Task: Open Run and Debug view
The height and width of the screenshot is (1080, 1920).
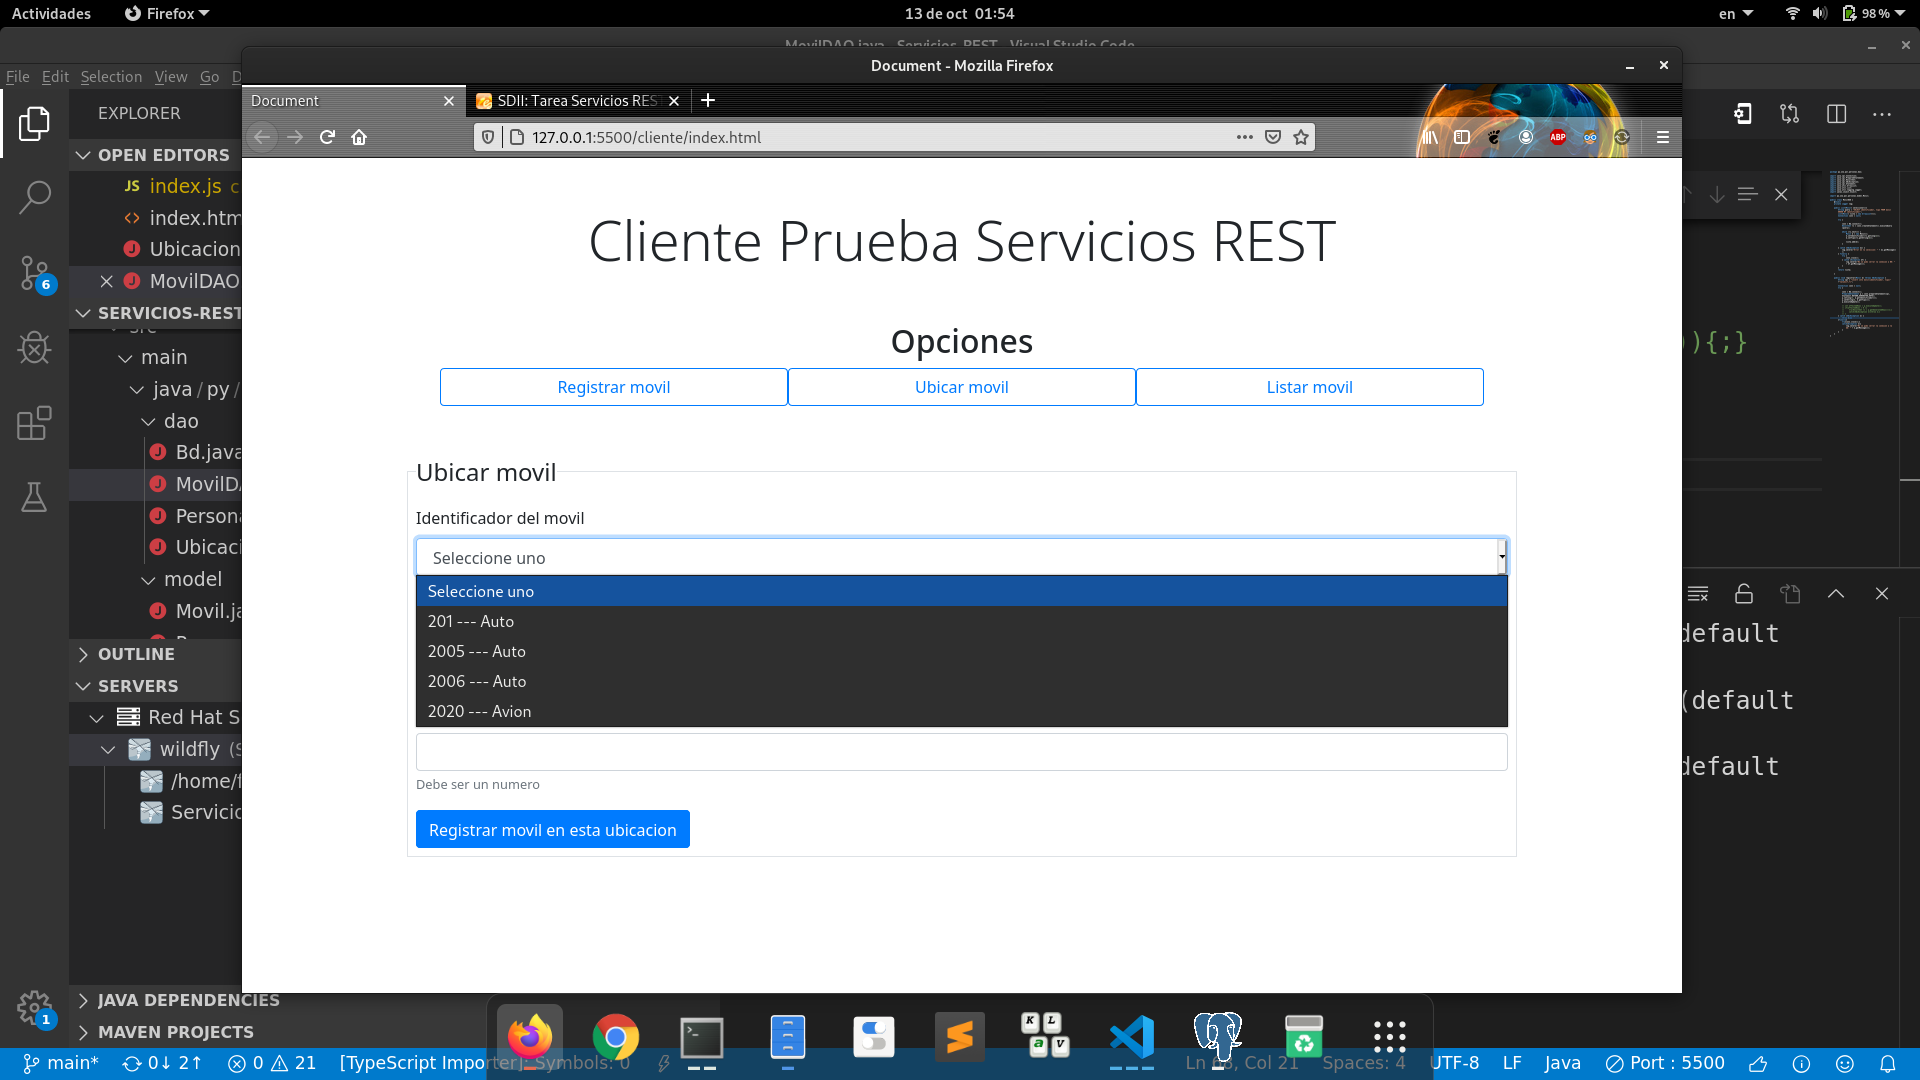Action: [x=34, y=348]
